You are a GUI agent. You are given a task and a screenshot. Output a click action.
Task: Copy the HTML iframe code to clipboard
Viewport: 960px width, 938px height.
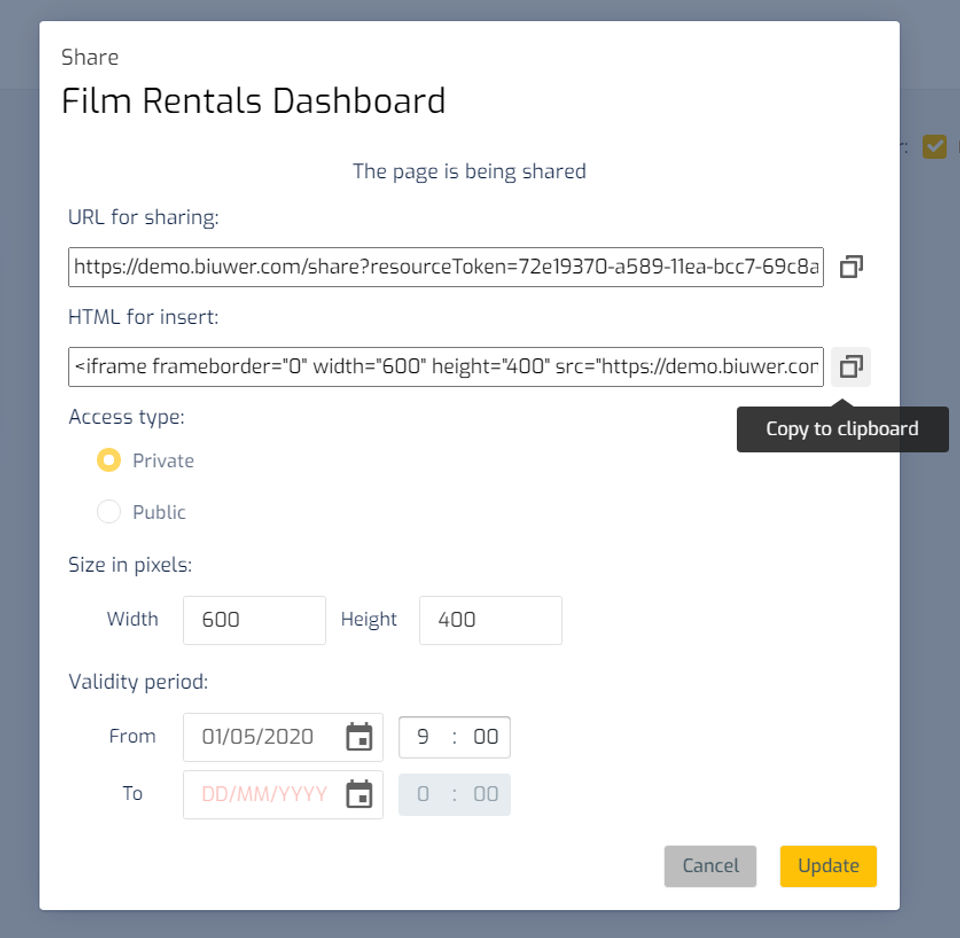tap(851, 367)
